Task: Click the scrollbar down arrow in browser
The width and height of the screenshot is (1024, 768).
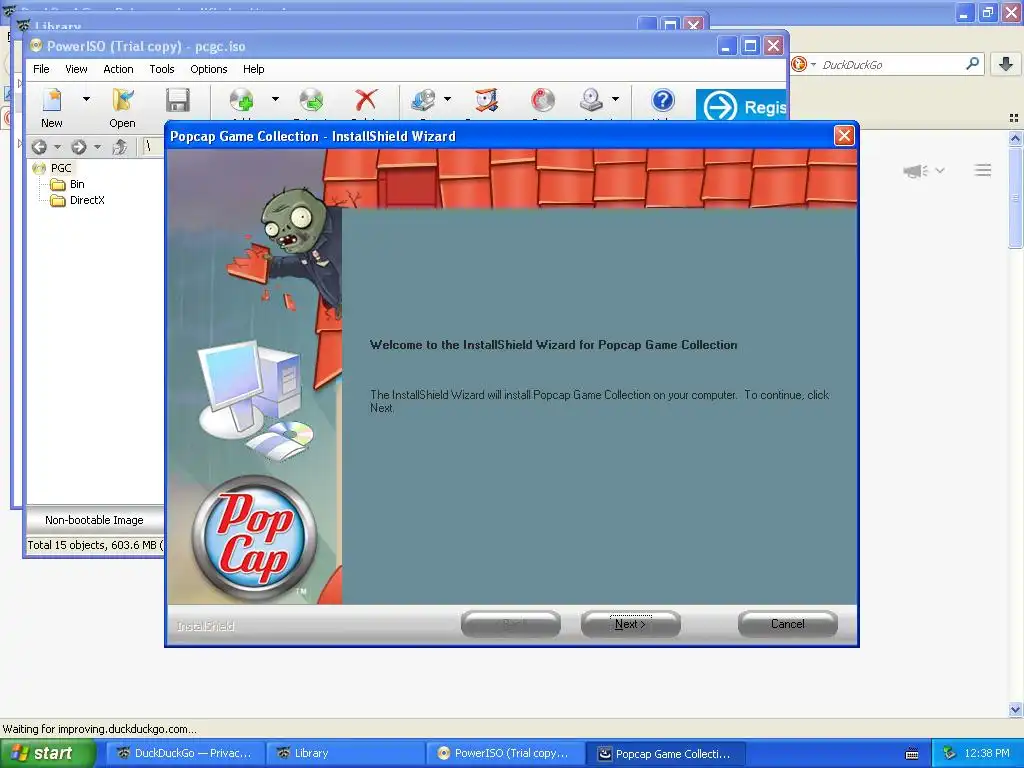Action: tap(1015, 710)
